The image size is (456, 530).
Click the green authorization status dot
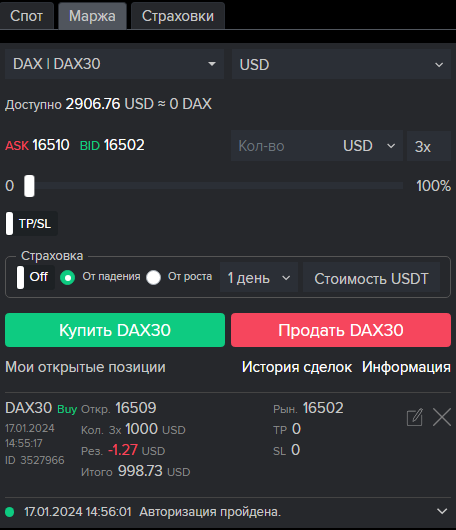(x=10, y=512)
